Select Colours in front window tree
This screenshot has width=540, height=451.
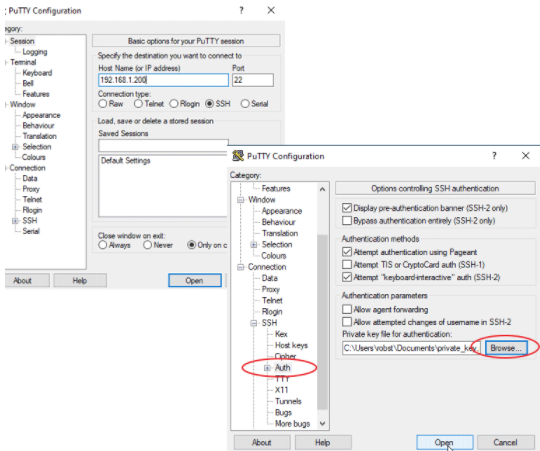click(274, 255)
